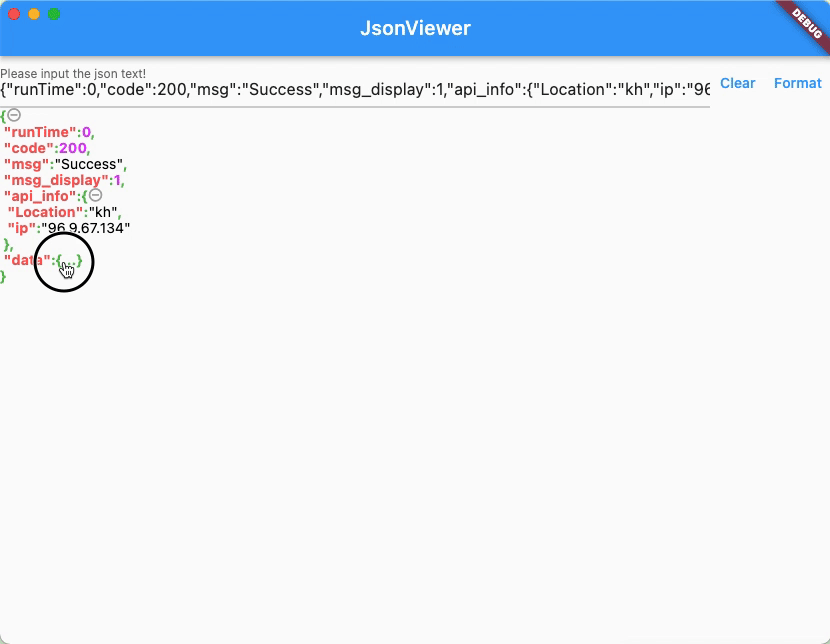This screenshot has width=830, height=644.
Task: Click the "96.9.67.134" IP value
Action: tap(86, 228)
